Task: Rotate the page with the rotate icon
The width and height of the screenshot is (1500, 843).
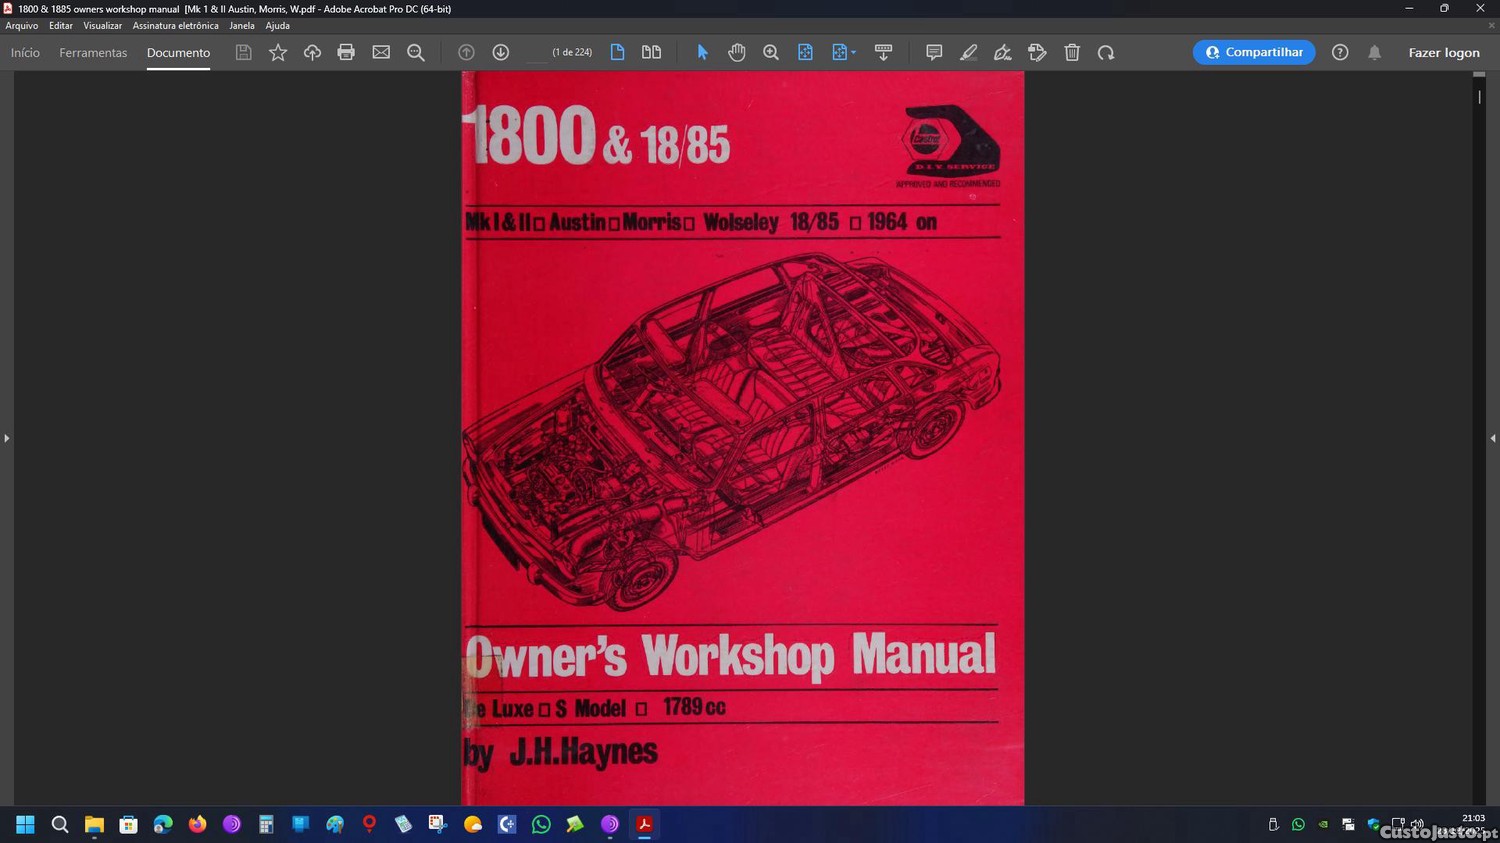Action: click(x=1106, y=52)
